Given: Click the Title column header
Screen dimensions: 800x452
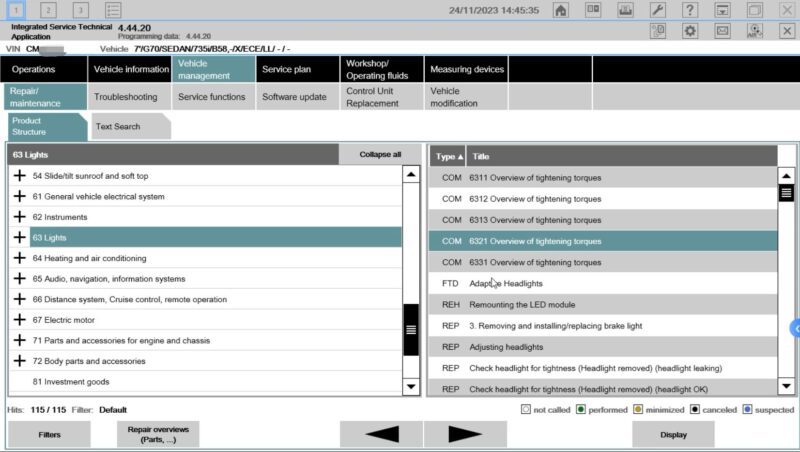Looking at the screenshot, I should (x=622, y=157).
